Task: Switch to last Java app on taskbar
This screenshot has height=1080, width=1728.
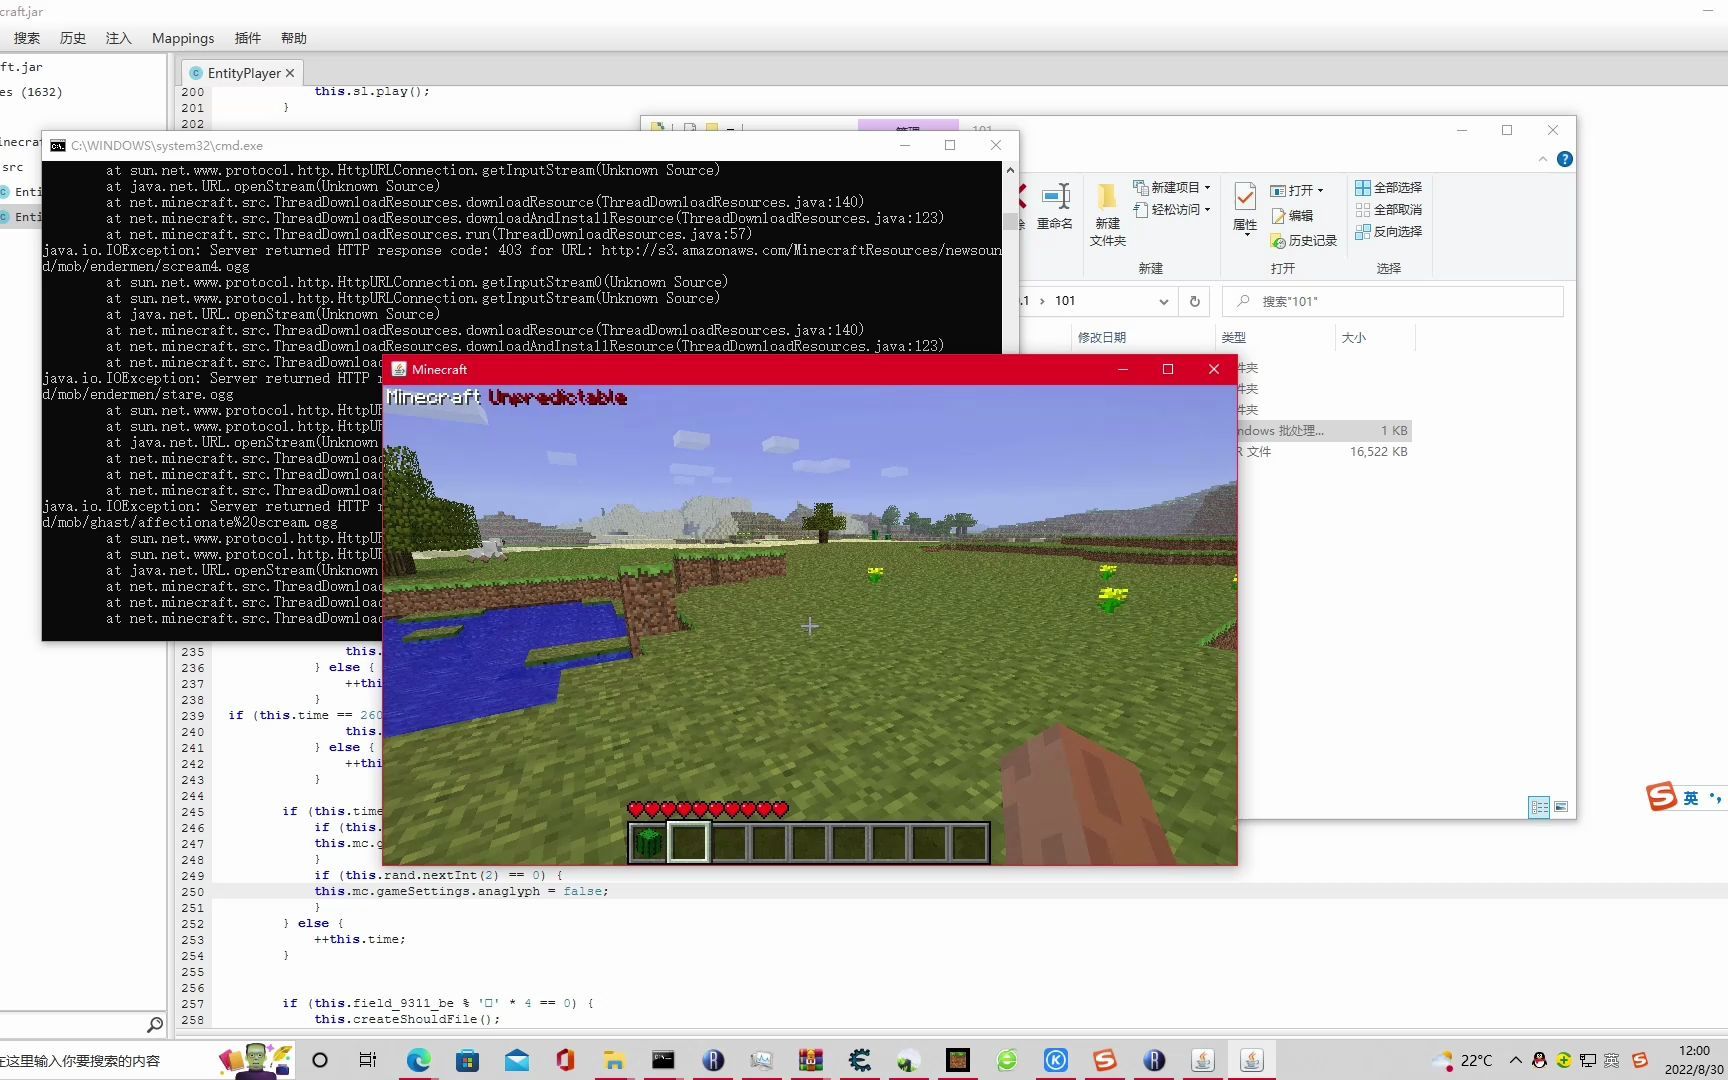Action: [x=1251, y=1060]
